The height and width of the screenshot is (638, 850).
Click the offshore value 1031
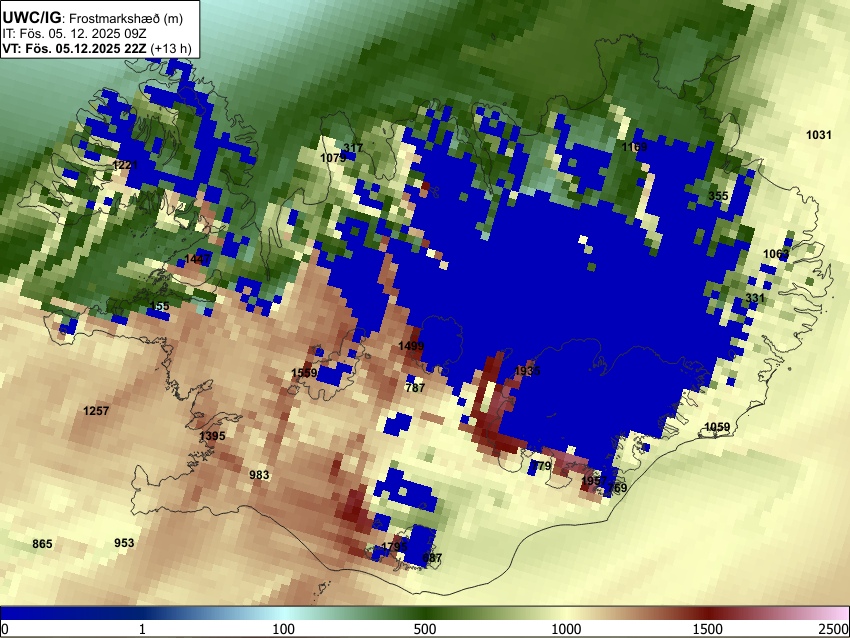[819, 134]
